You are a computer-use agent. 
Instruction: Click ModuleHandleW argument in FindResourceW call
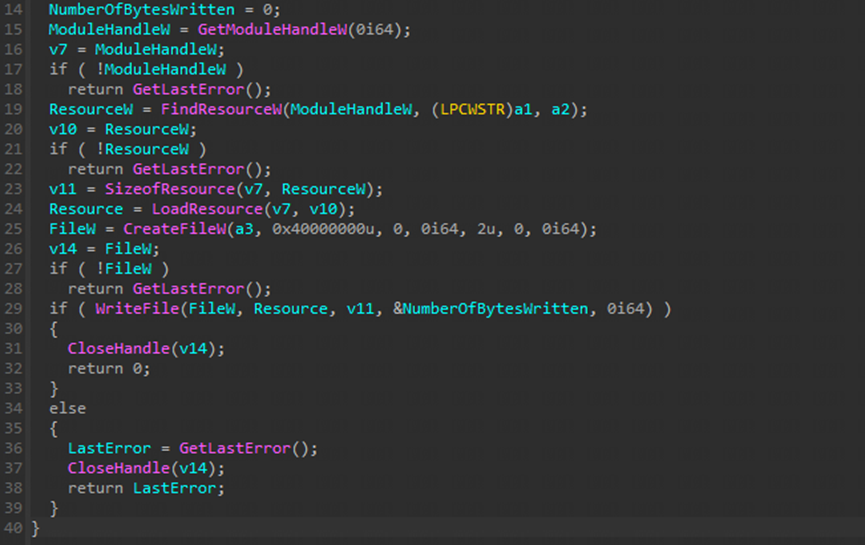351,109
